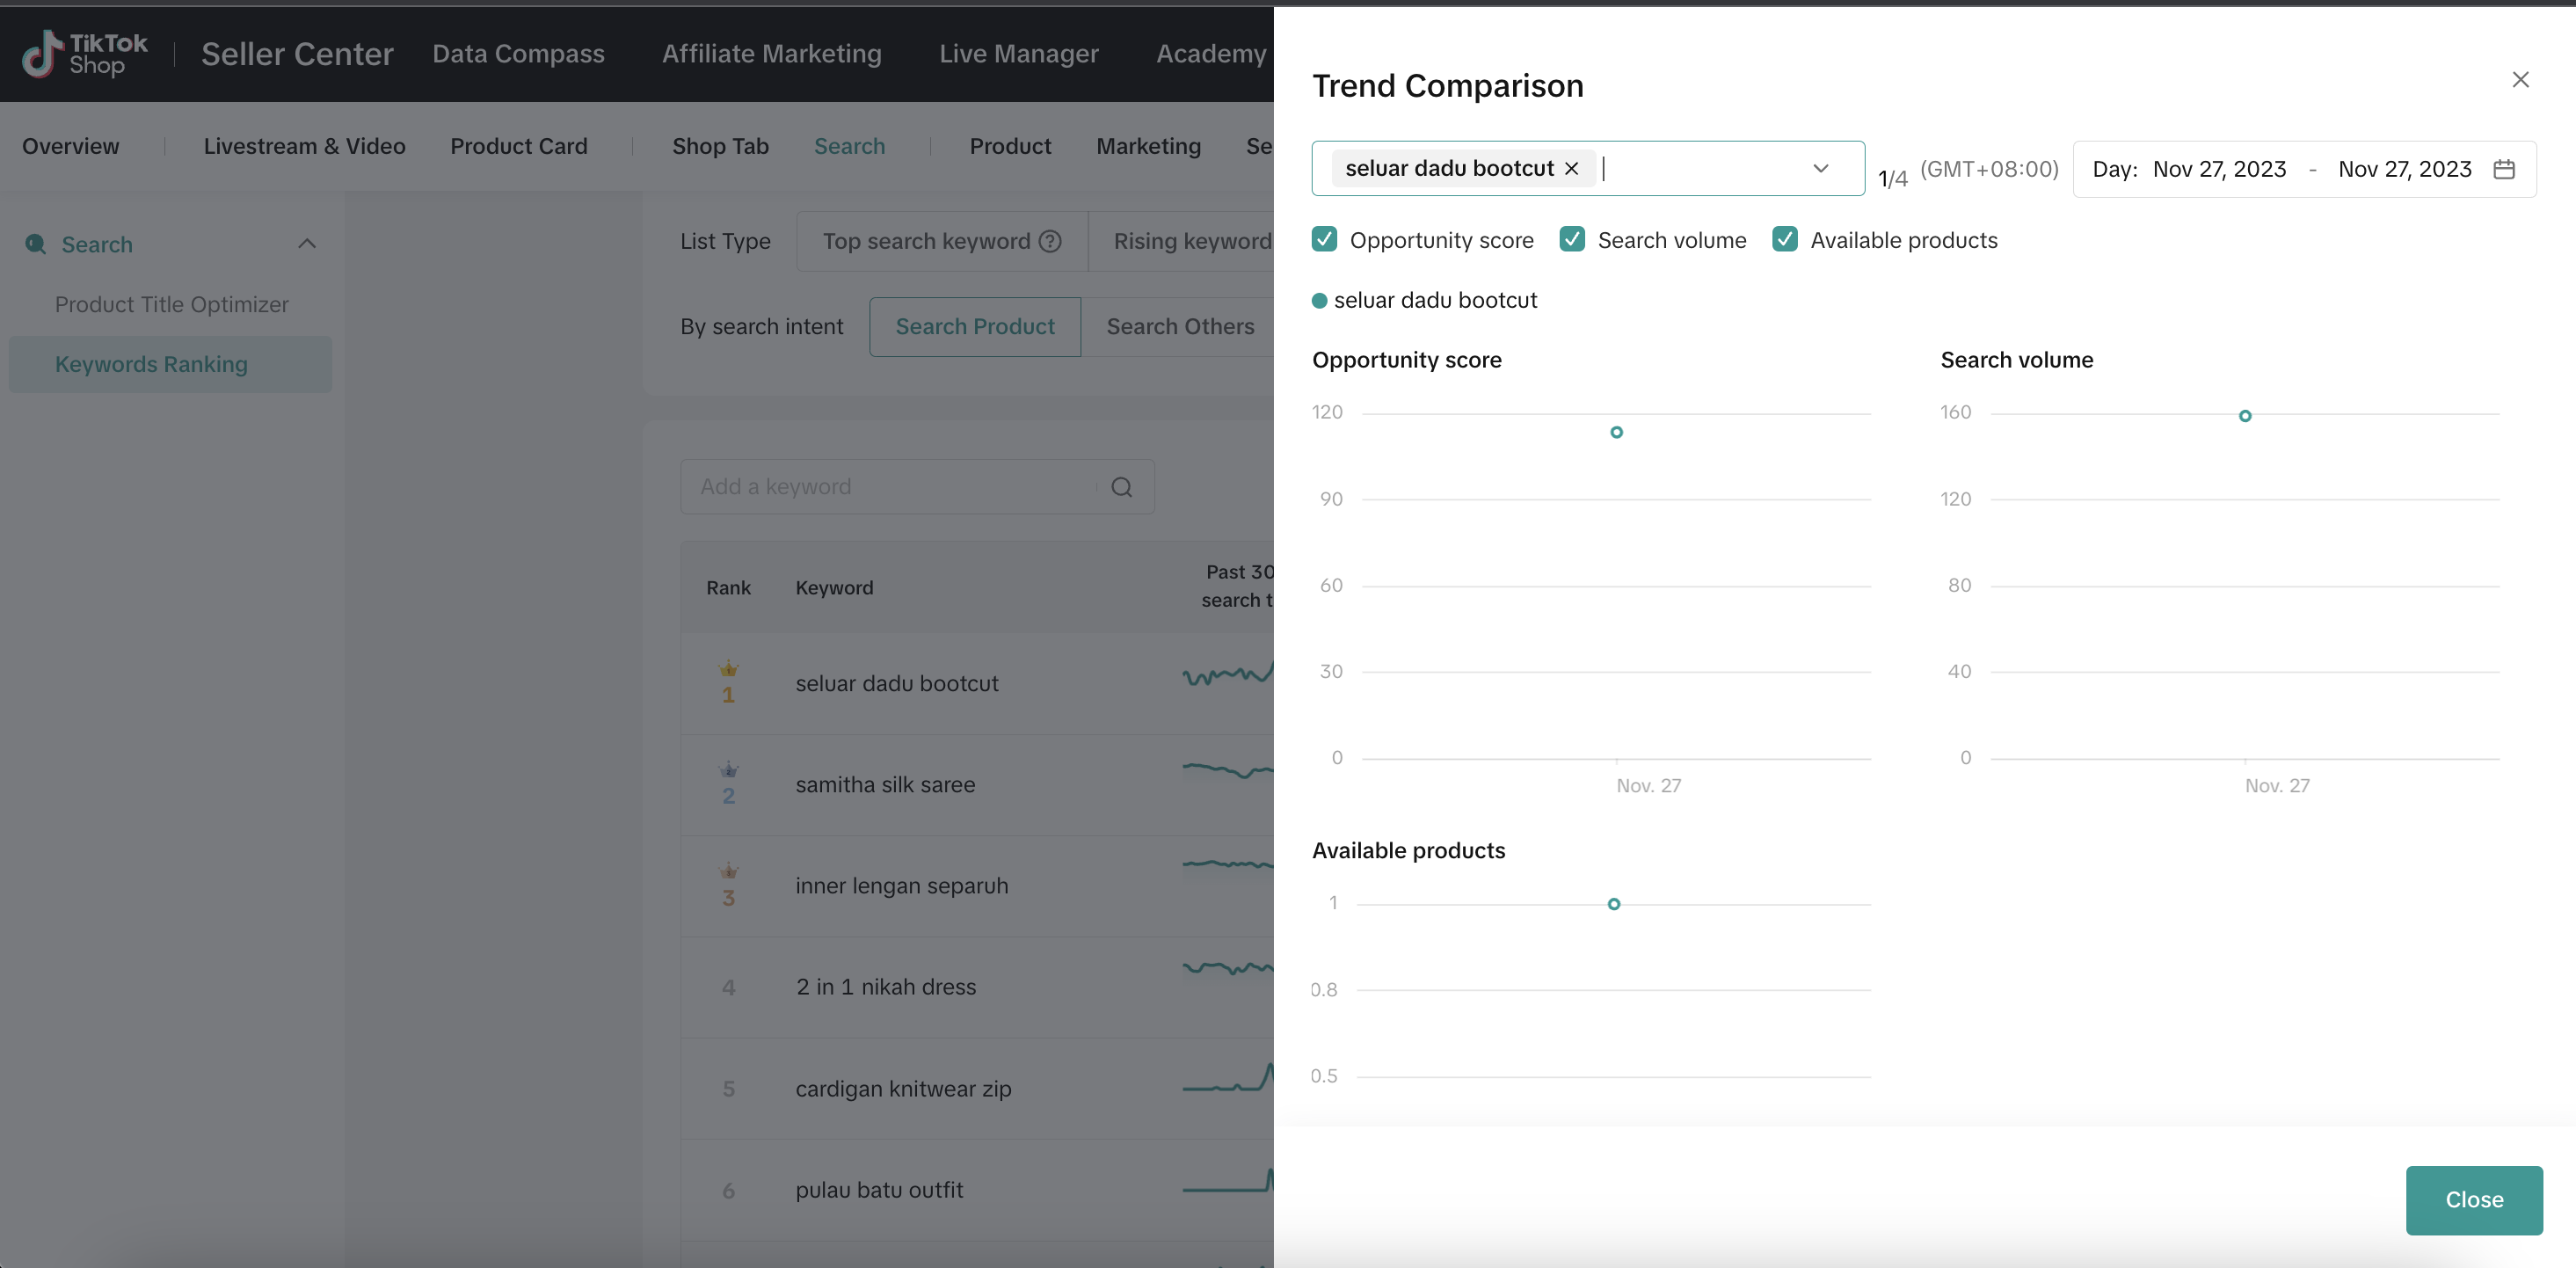Viewport: 2576px width, 1268px height.
Task: Open Keywords Ranking in sidebar
Action: coord(170,364)
